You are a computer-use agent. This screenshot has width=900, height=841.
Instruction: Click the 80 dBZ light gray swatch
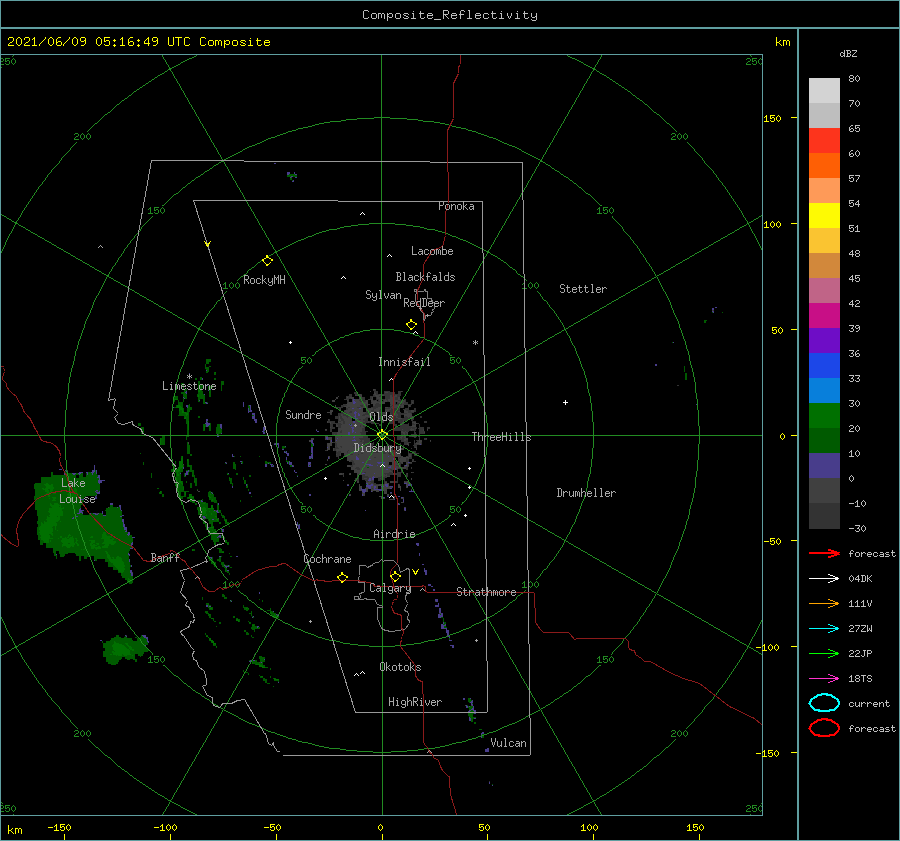tap(824, 90)
